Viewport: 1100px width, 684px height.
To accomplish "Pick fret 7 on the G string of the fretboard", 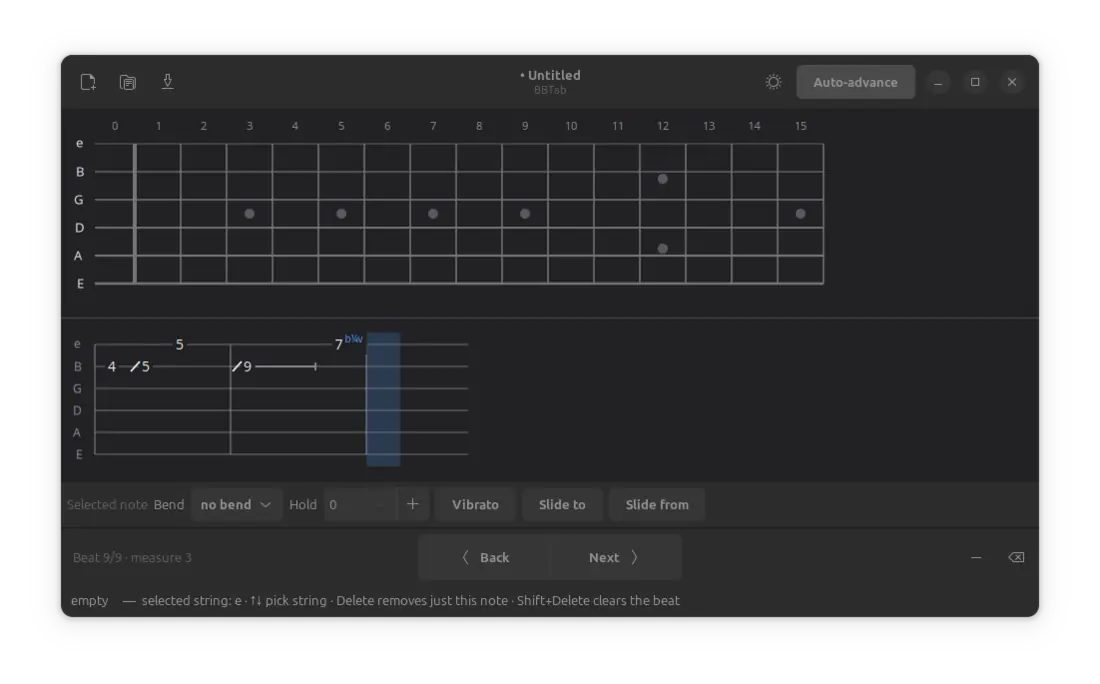I will click(x=433, y=200).
